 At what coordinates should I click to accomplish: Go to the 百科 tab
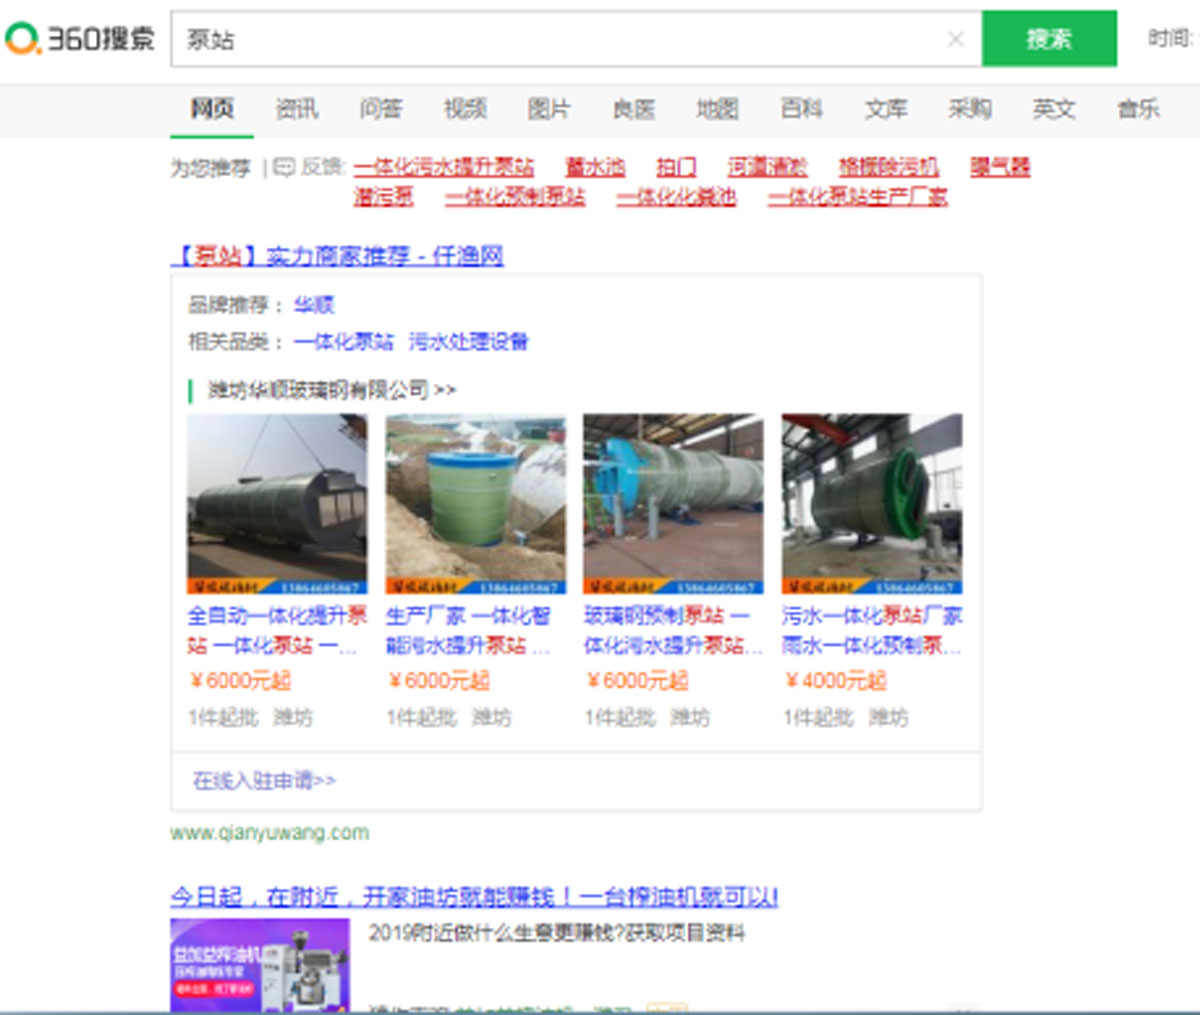pyautogui.click(x=801, y=109)
